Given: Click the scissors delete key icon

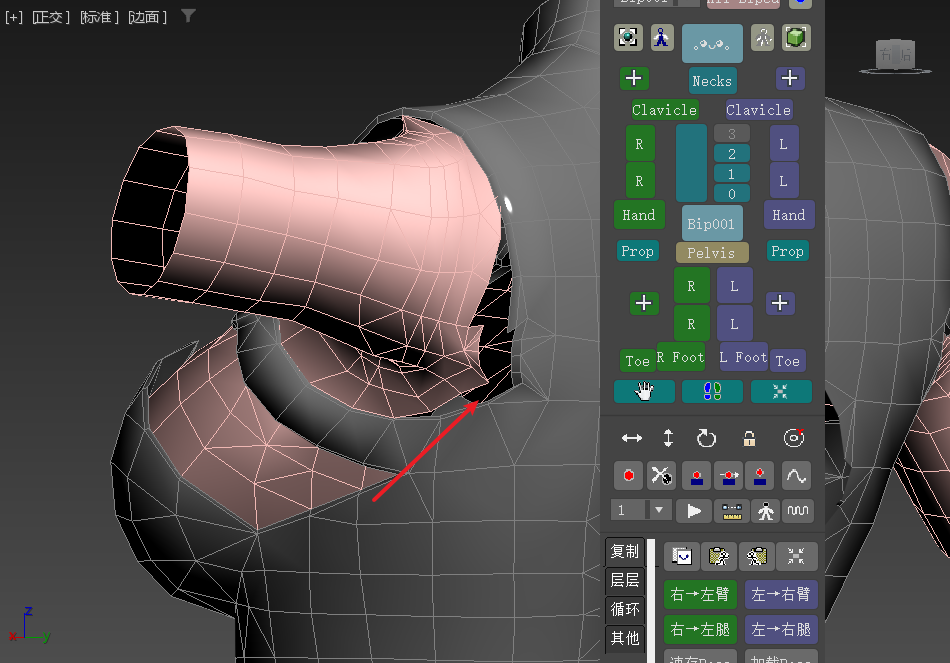Looking at the screenshot, I should [x=661, y=476].
